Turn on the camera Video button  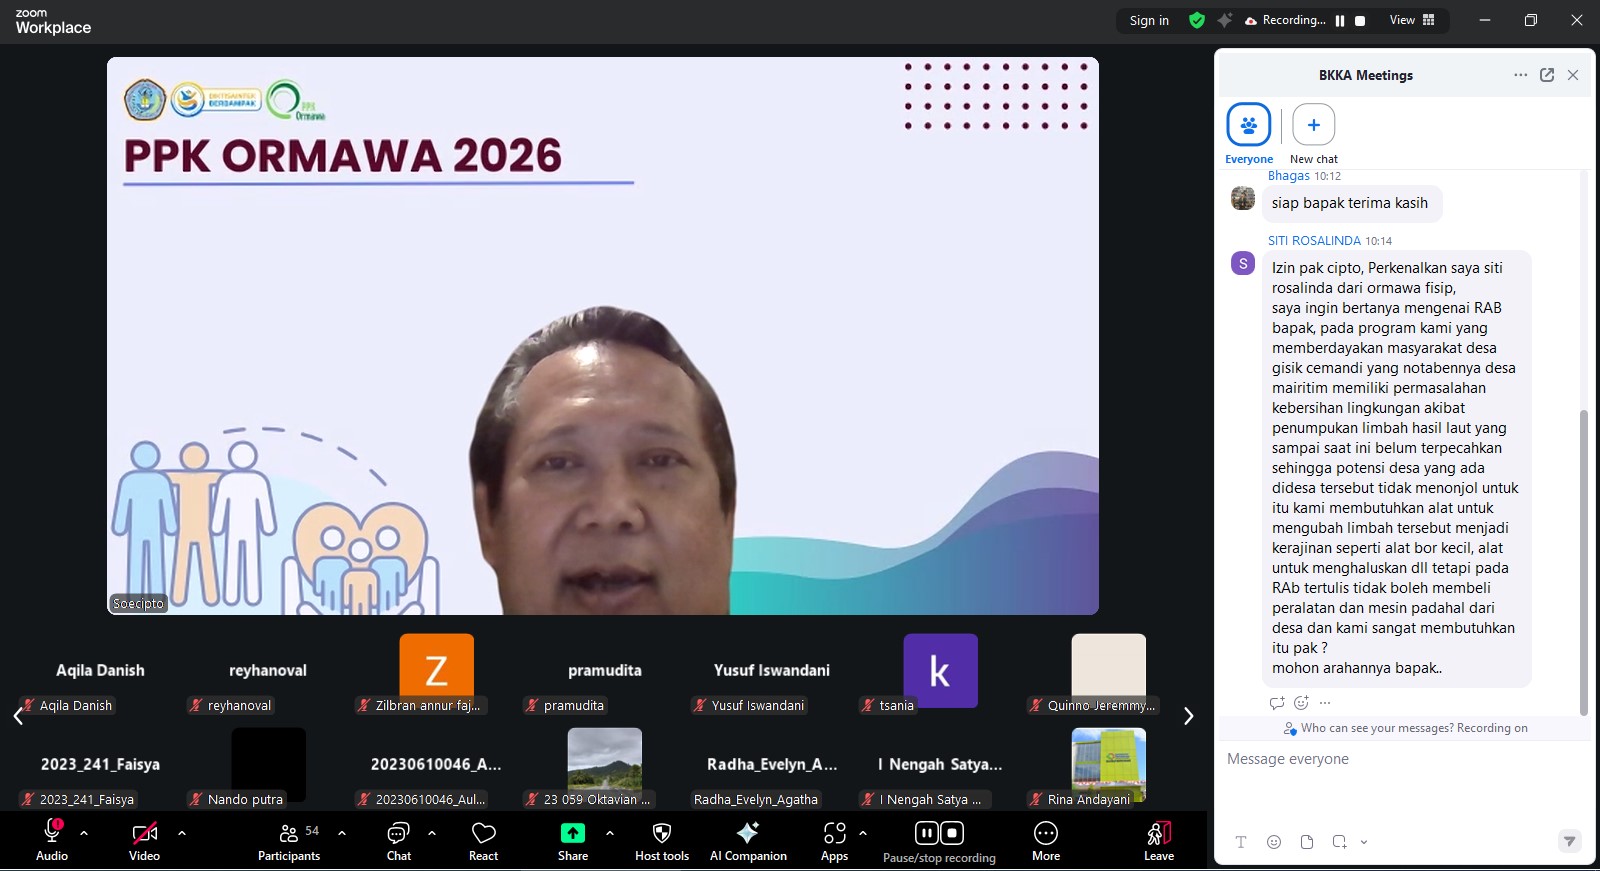(x=144, y=840)
